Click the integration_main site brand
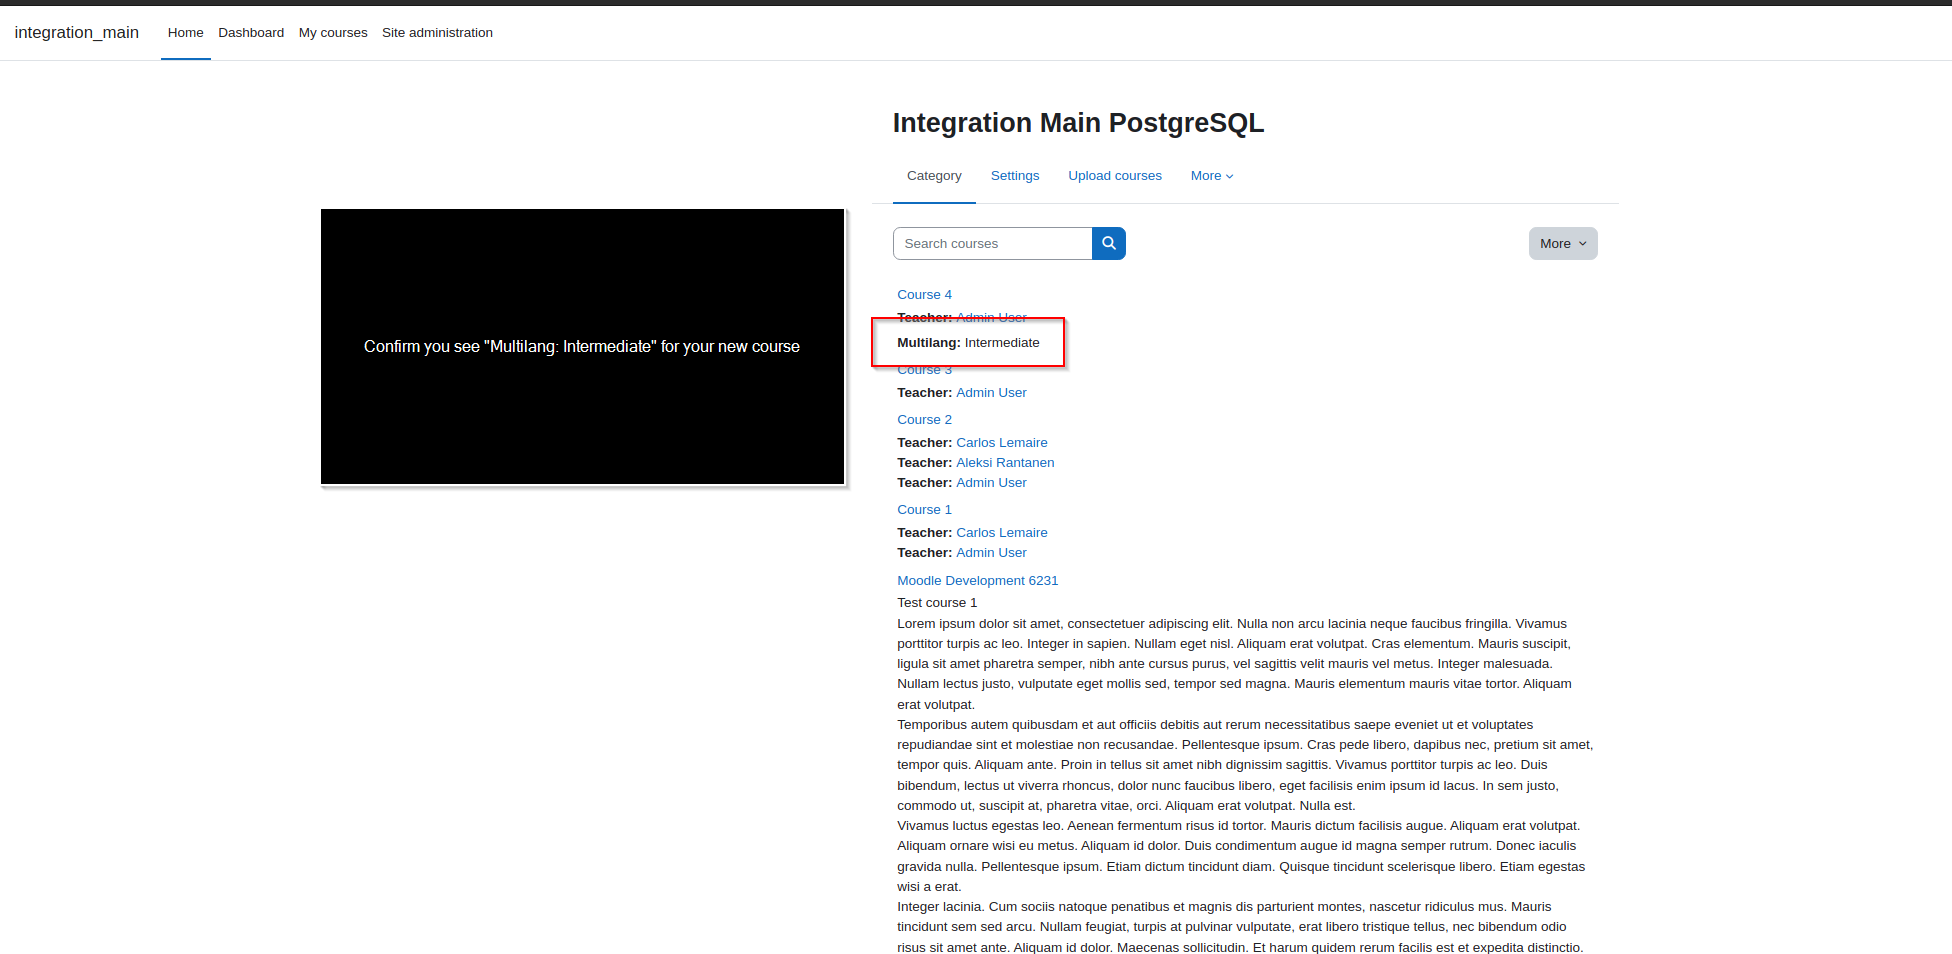This screenshot has width=1952, height=954. [x=77, y=33]
